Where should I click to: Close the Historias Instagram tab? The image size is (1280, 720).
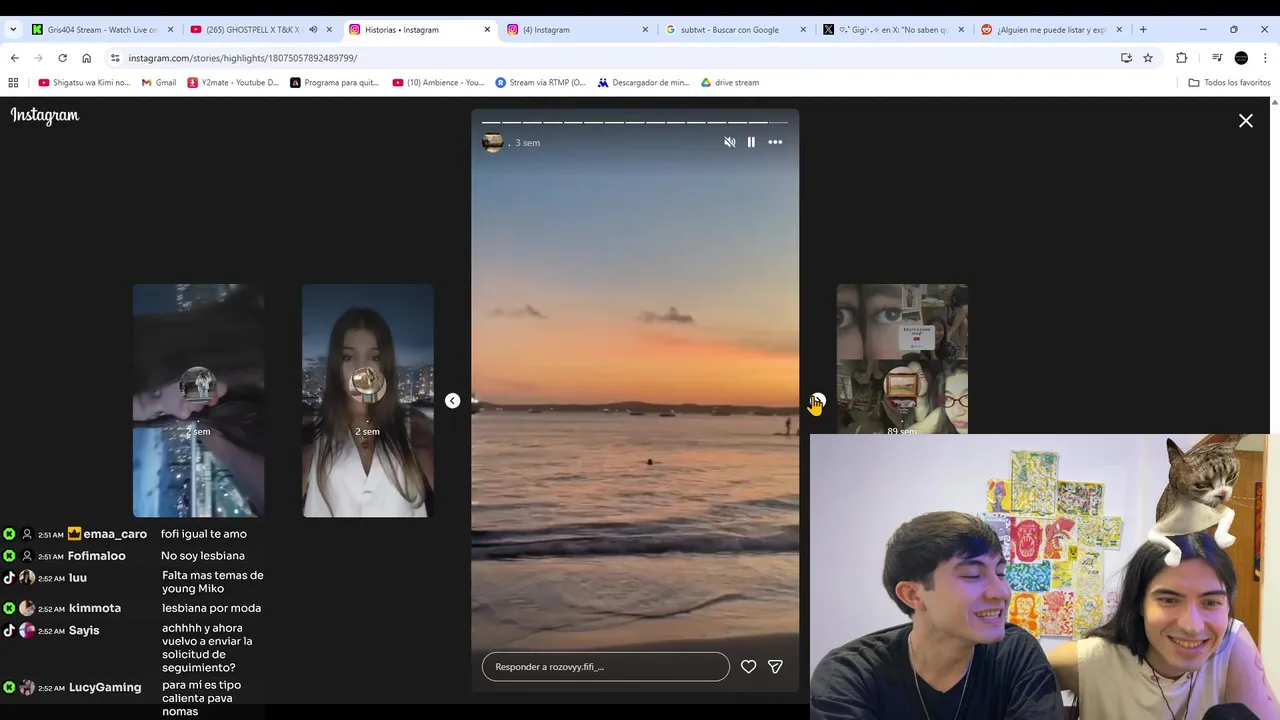tap(487, 30)
